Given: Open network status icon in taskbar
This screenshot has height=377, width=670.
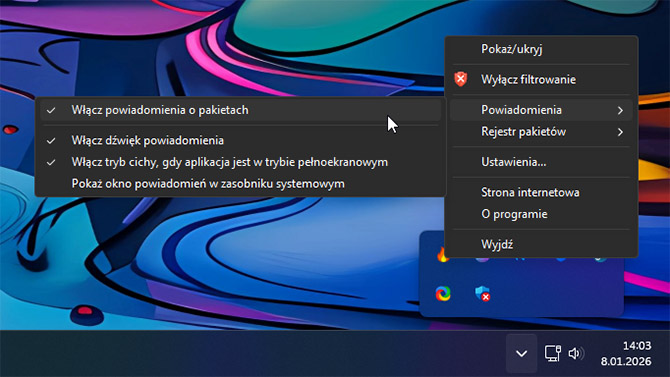Looking at the screenshot, I should pos(552,353).
